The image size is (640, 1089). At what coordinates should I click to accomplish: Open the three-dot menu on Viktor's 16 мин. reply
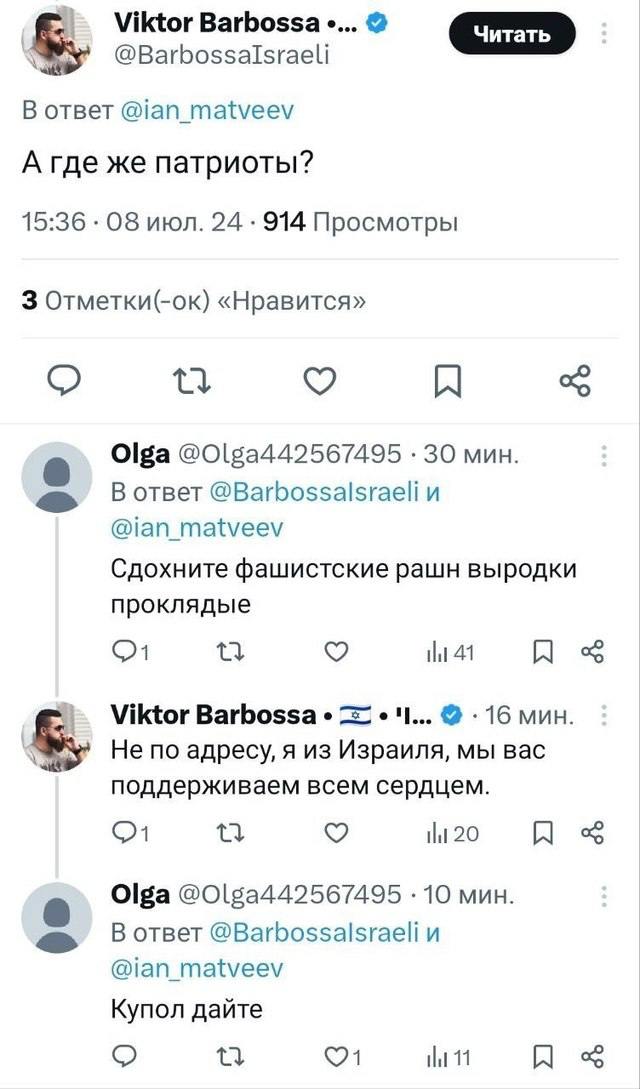point(604,717)
